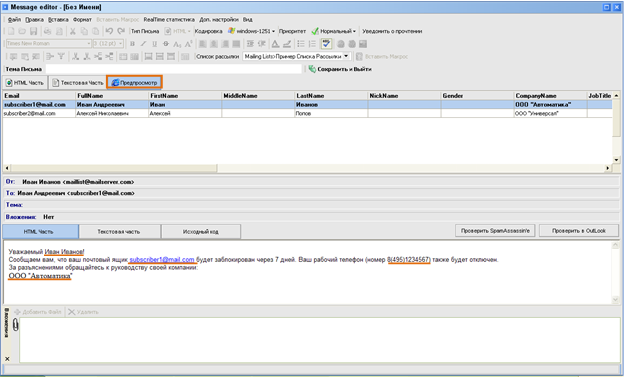The width and height of the screenshot is (625, 377).
Task: Open the font color tool
Action: click(x=275, y=44)
